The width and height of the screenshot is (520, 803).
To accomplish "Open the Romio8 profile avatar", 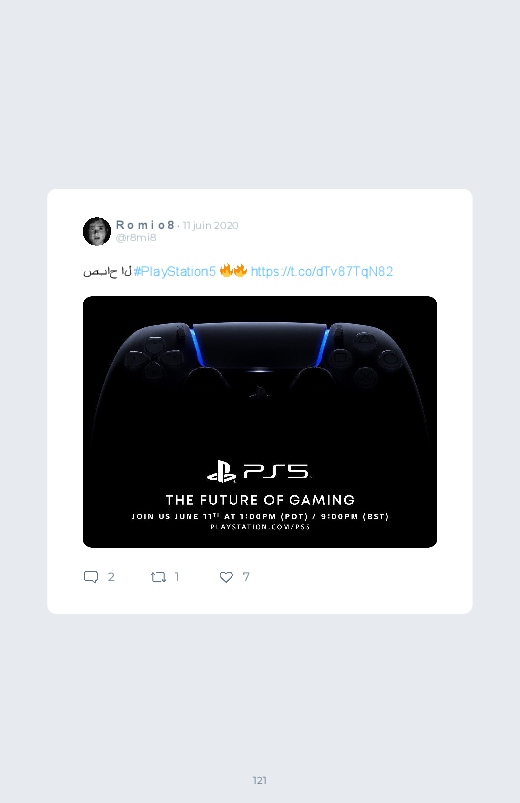I will [97, 231].
